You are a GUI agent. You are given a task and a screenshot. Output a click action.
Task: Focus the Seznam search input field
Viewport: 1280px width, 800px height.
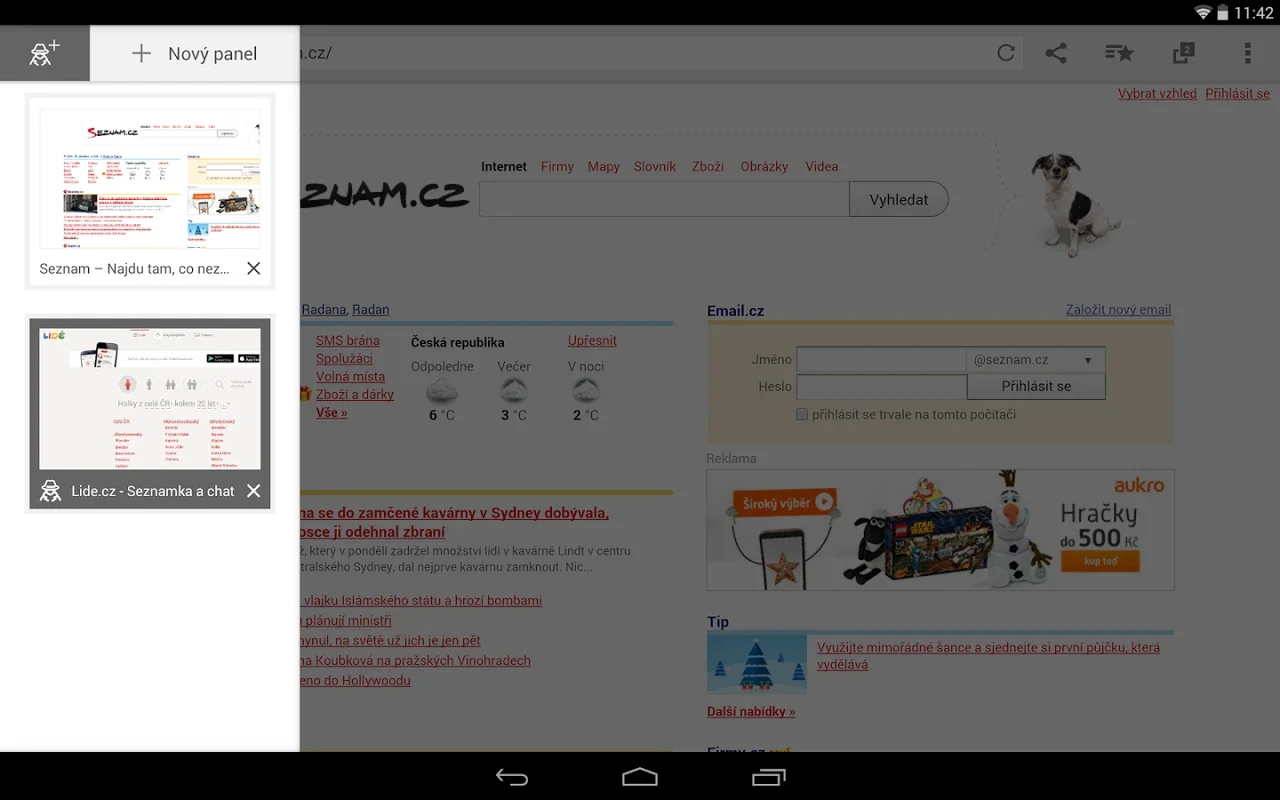[664, 199]
